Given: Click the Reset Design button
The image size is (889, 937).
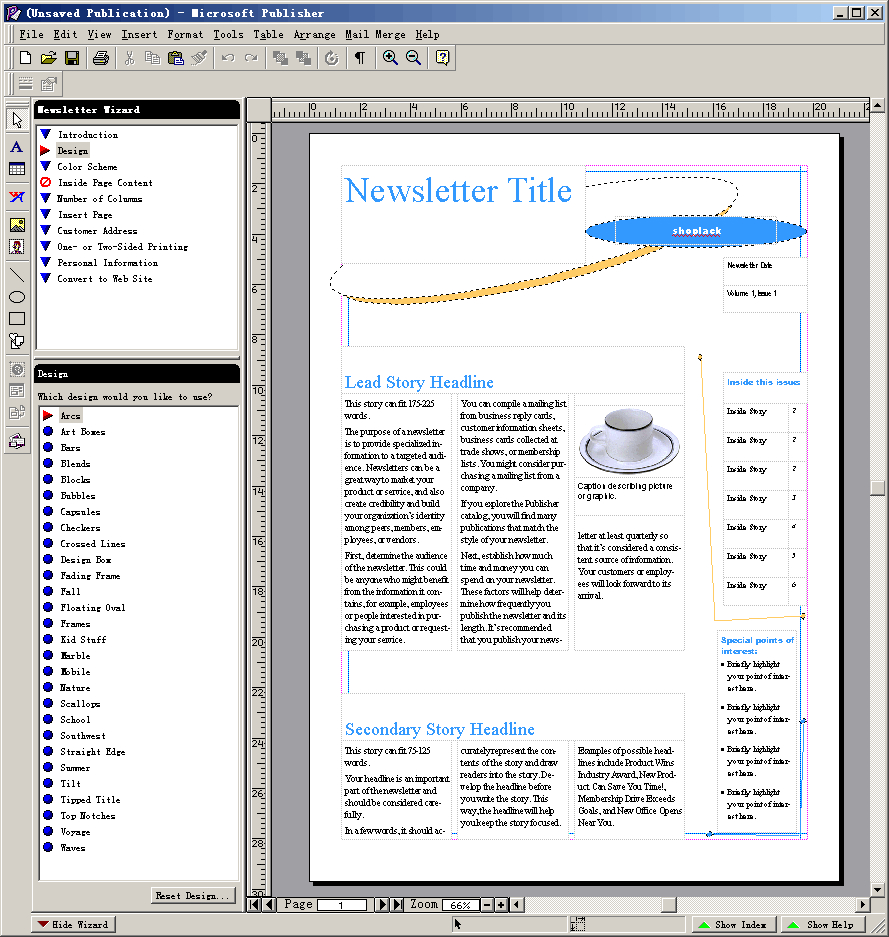Looking at the screenshot, I should (x=192, y=894).
